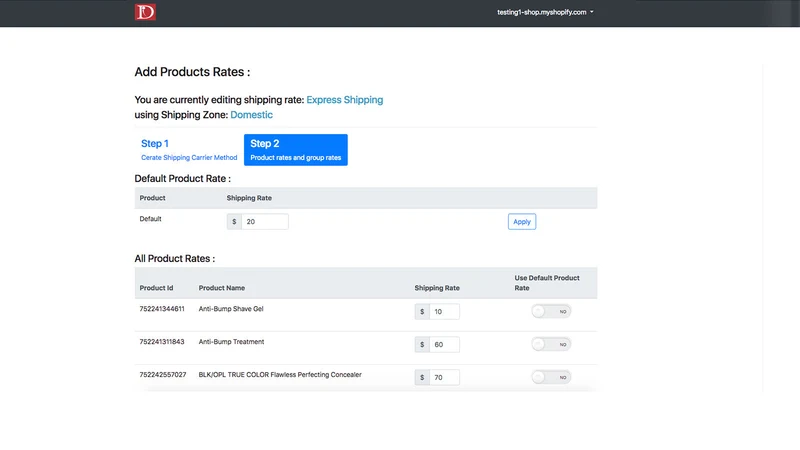This screenshot has width=800, height=450.
Task: Edit the Anti-Bump Treatment shipping rate field
Action: 444,344
